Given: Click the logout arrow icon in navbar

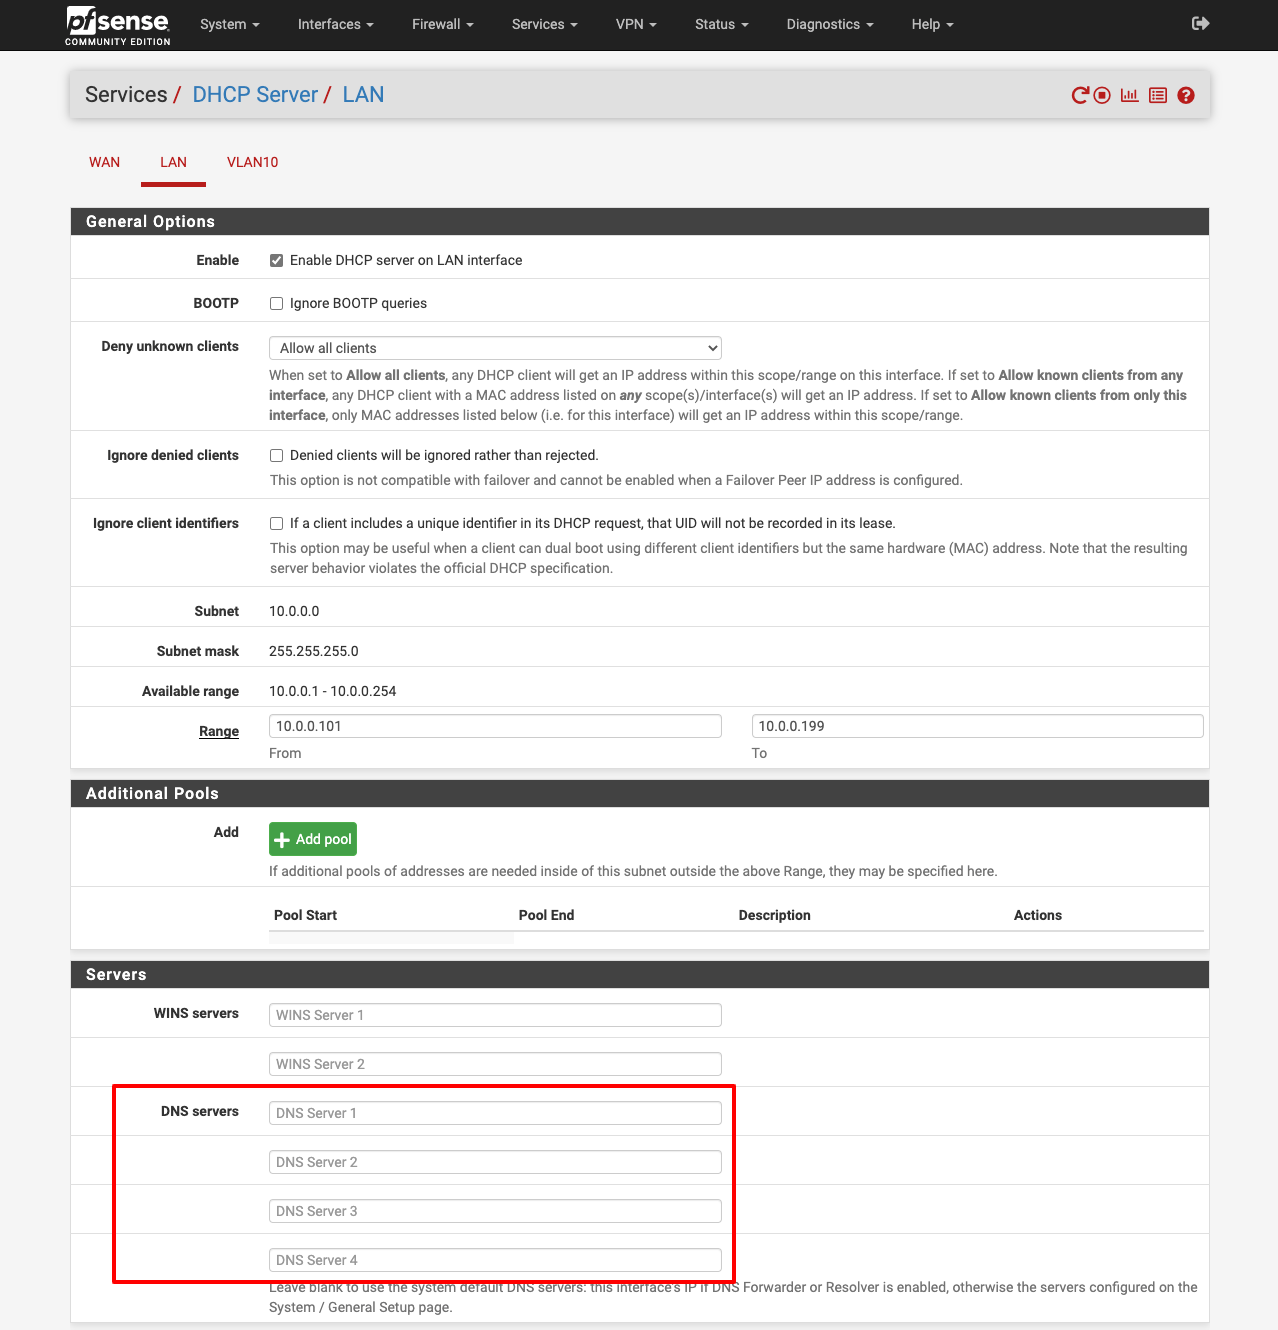Looking at the screenshot, I should coord(1201,23).
